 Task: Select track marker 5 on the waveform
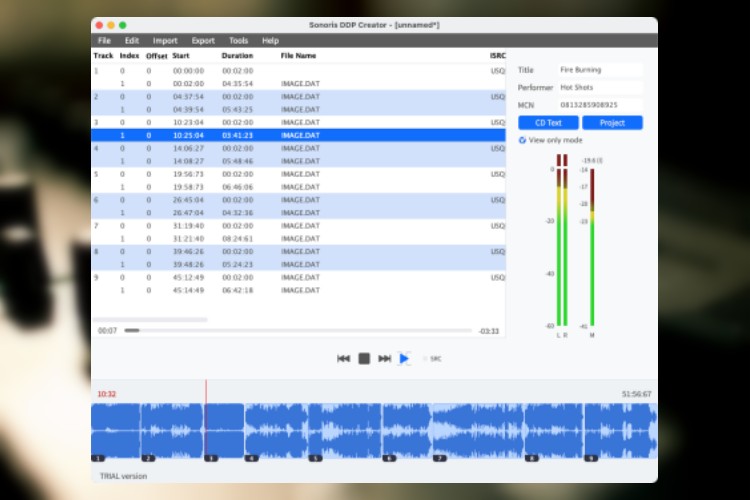[x=314, y=458]
